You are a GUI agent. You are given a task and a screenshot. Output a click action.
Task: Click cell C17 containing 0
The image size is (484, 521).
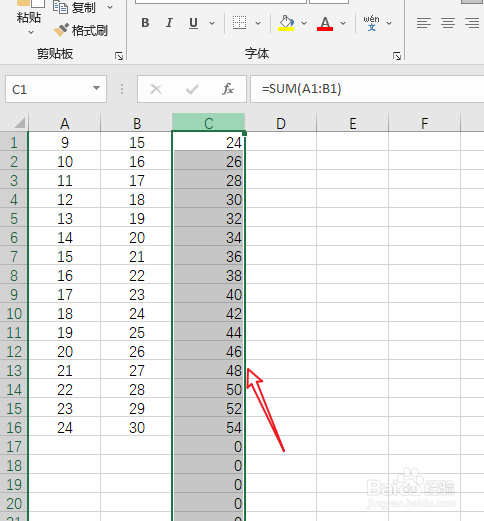[209, 446]
